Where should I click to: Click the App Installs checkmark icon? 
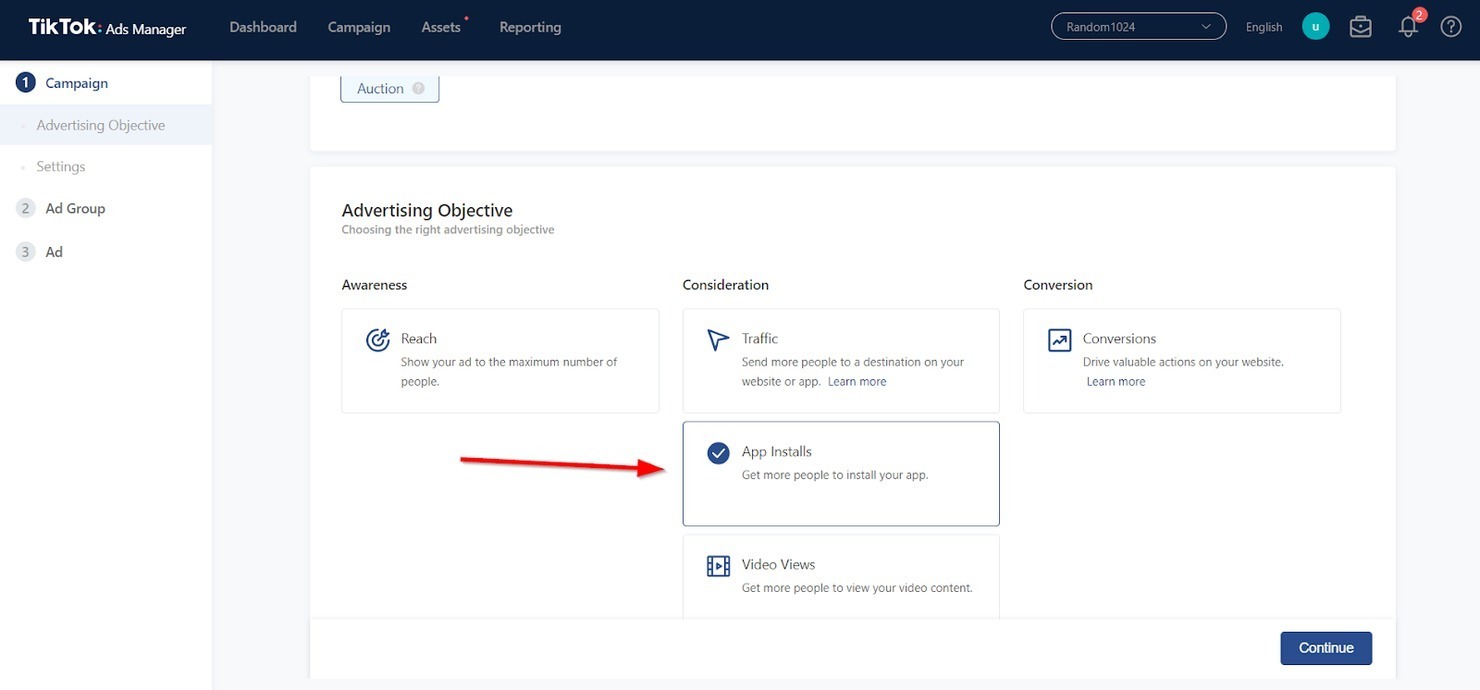pyautogui.click(x=718, y=453)
